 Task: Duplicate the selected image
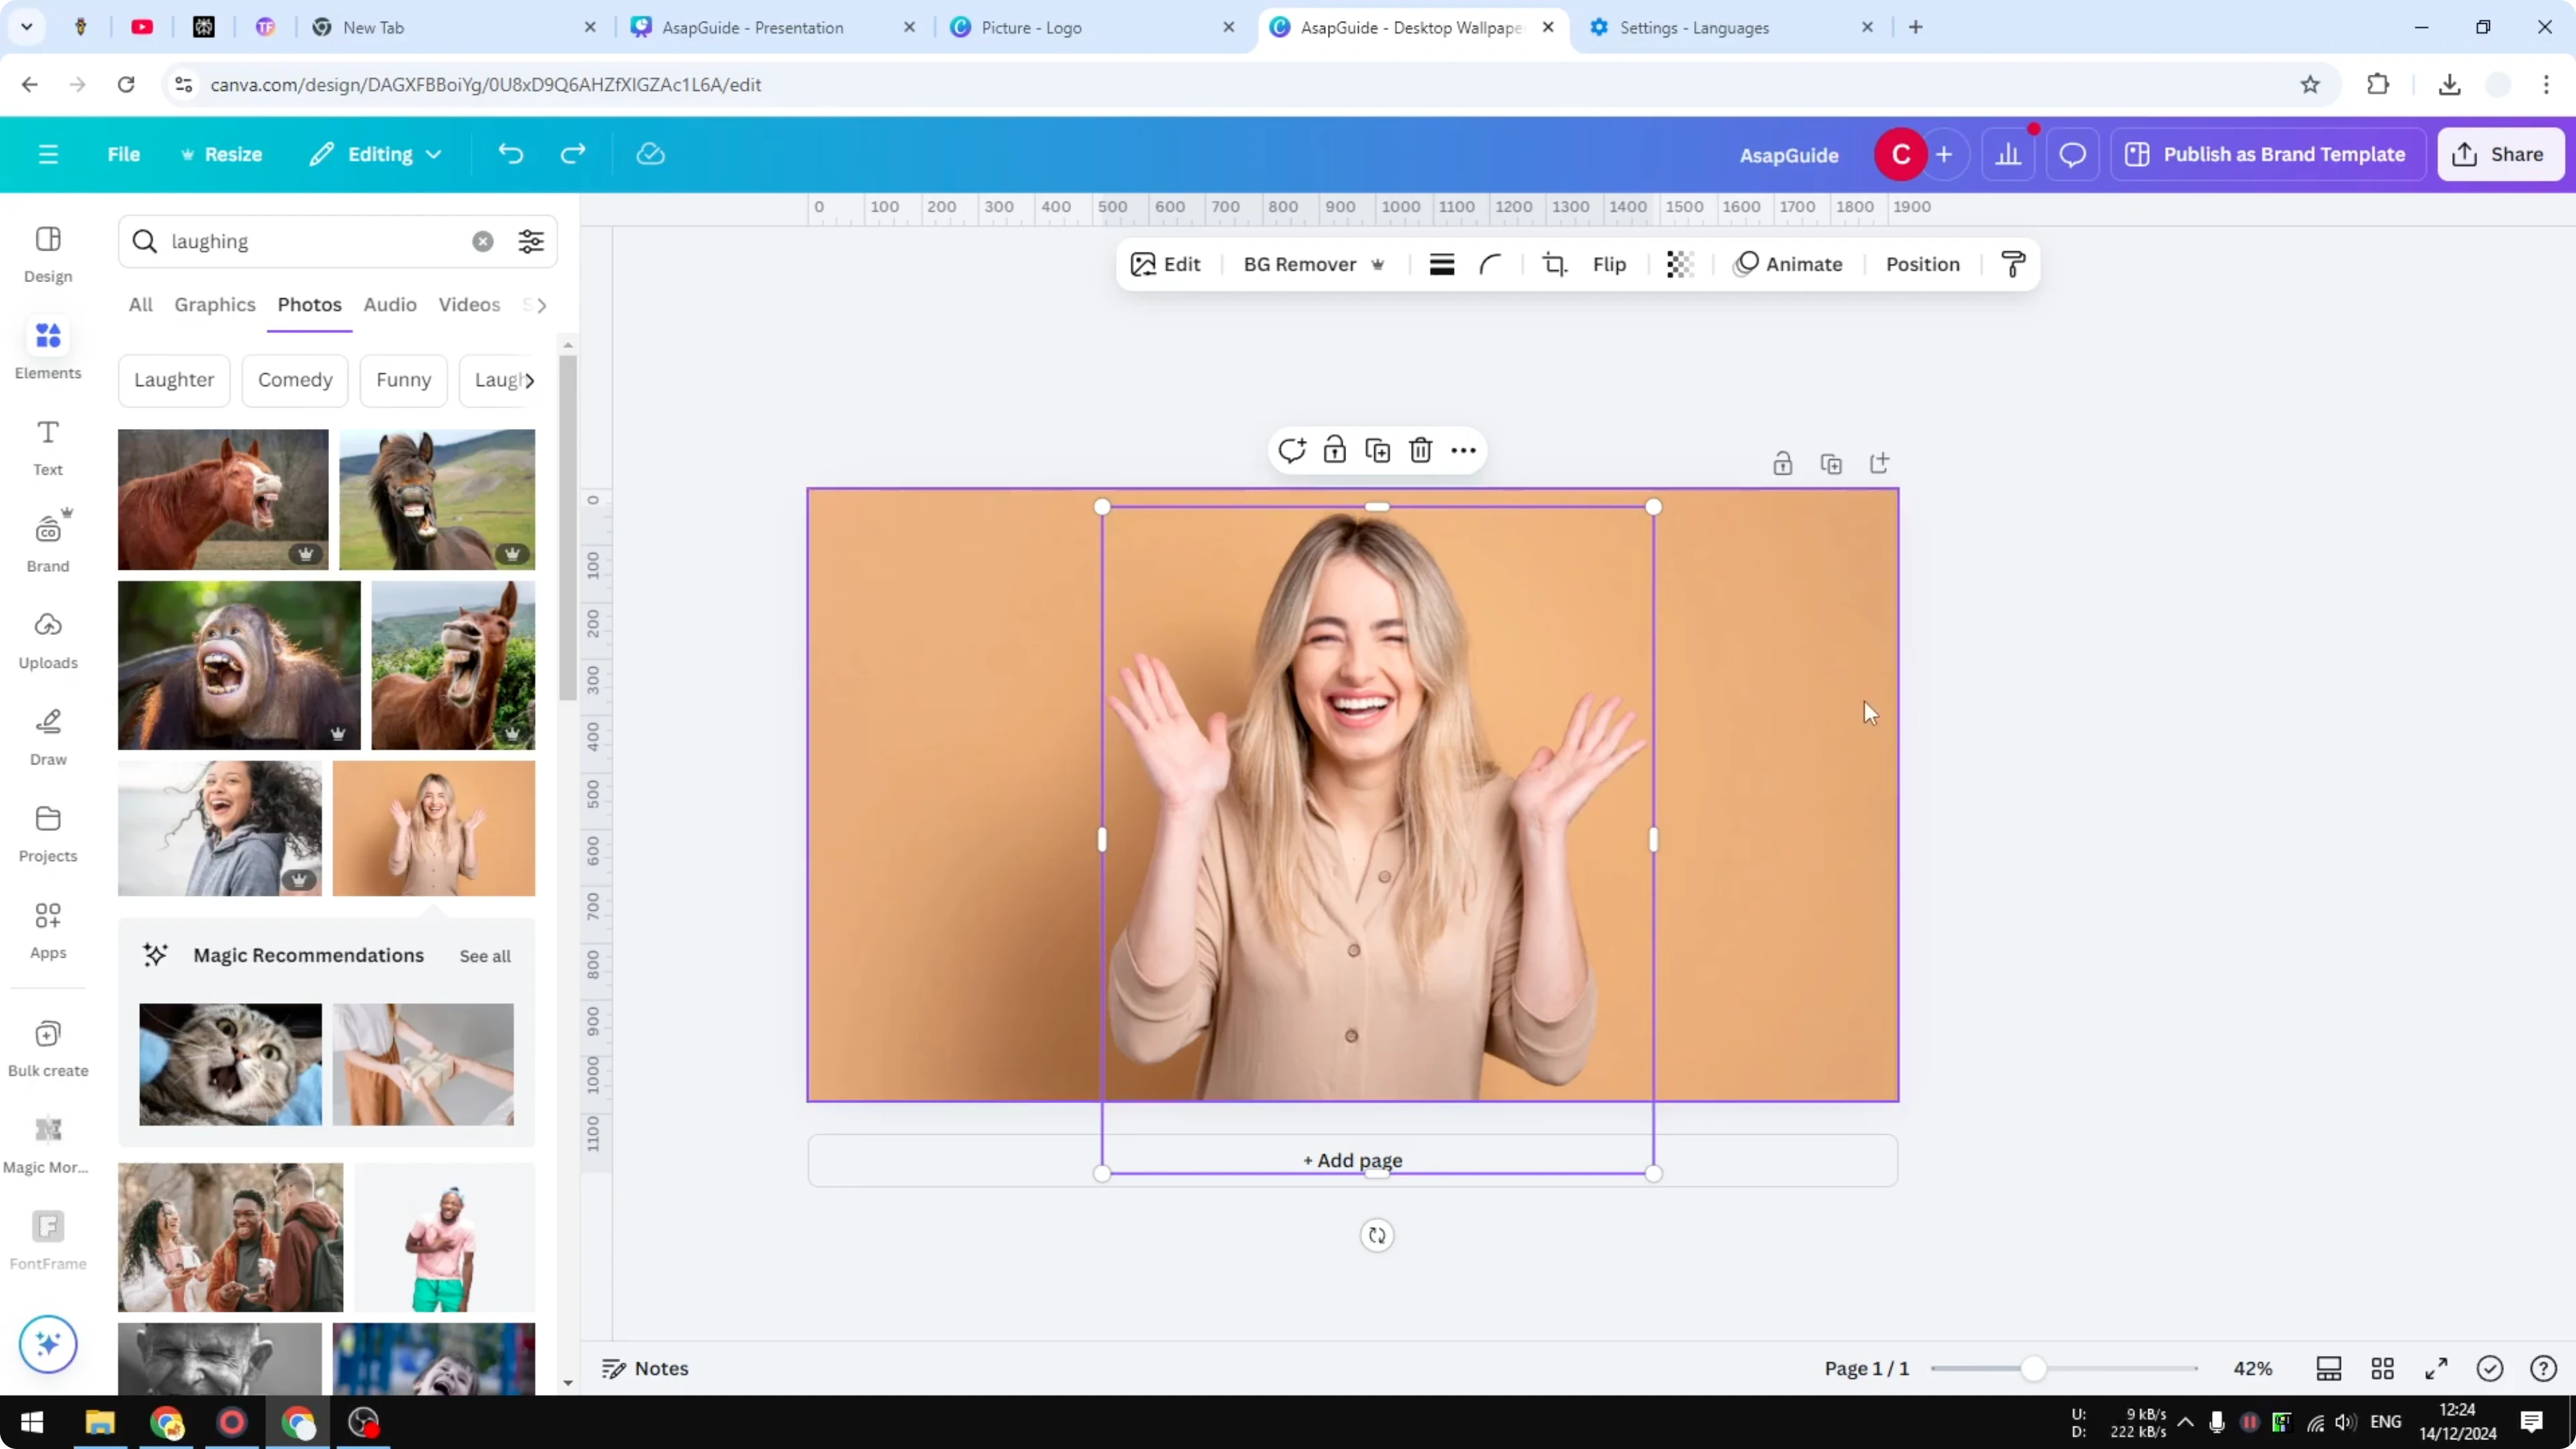(x=1377, y=450)
